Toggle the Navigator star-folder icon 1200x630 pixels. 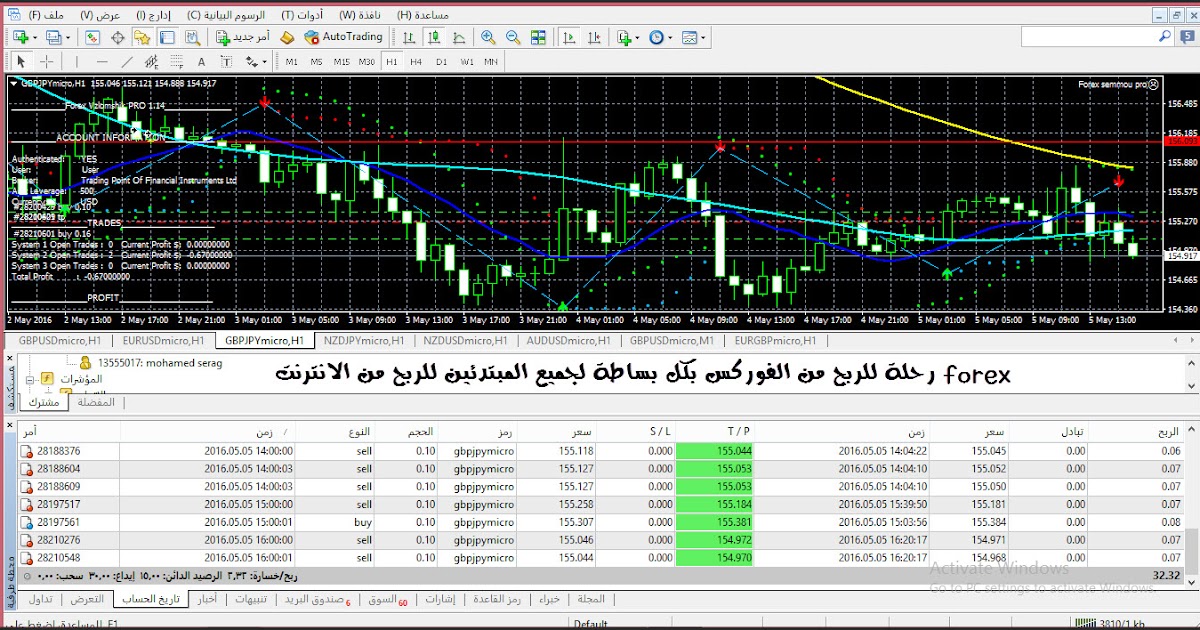tap(142, 37)
